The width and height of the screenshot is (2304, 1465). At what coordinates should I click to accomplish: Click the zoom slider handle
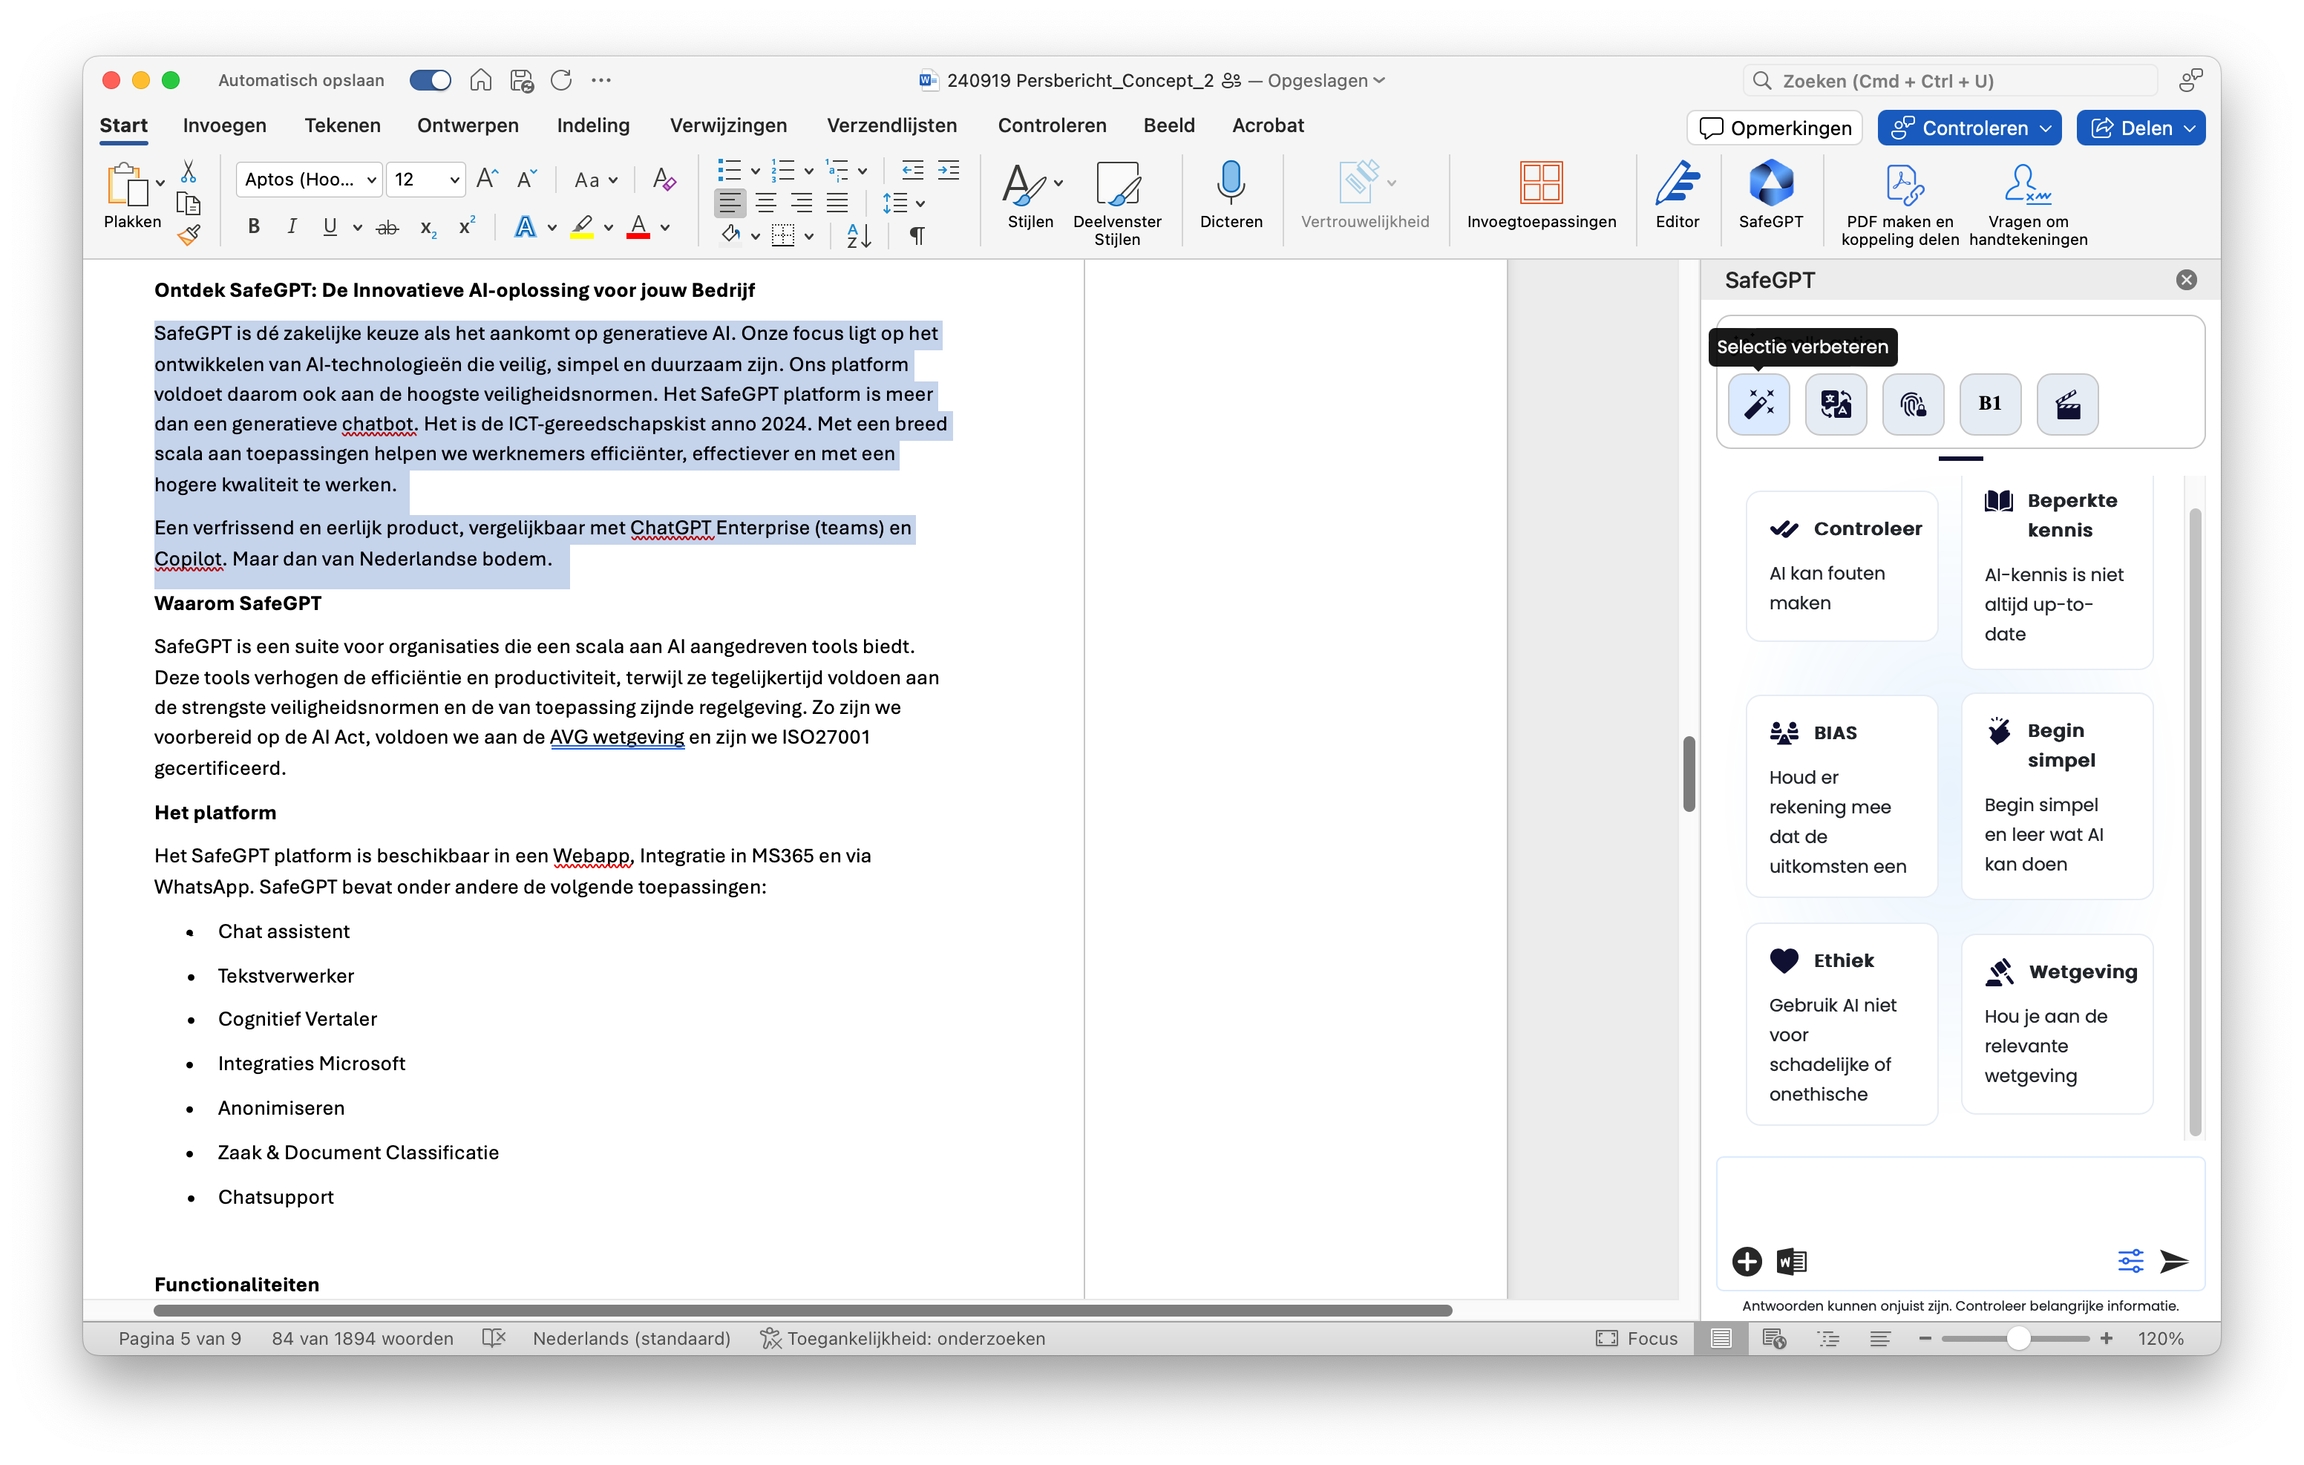(2018, 1338)
